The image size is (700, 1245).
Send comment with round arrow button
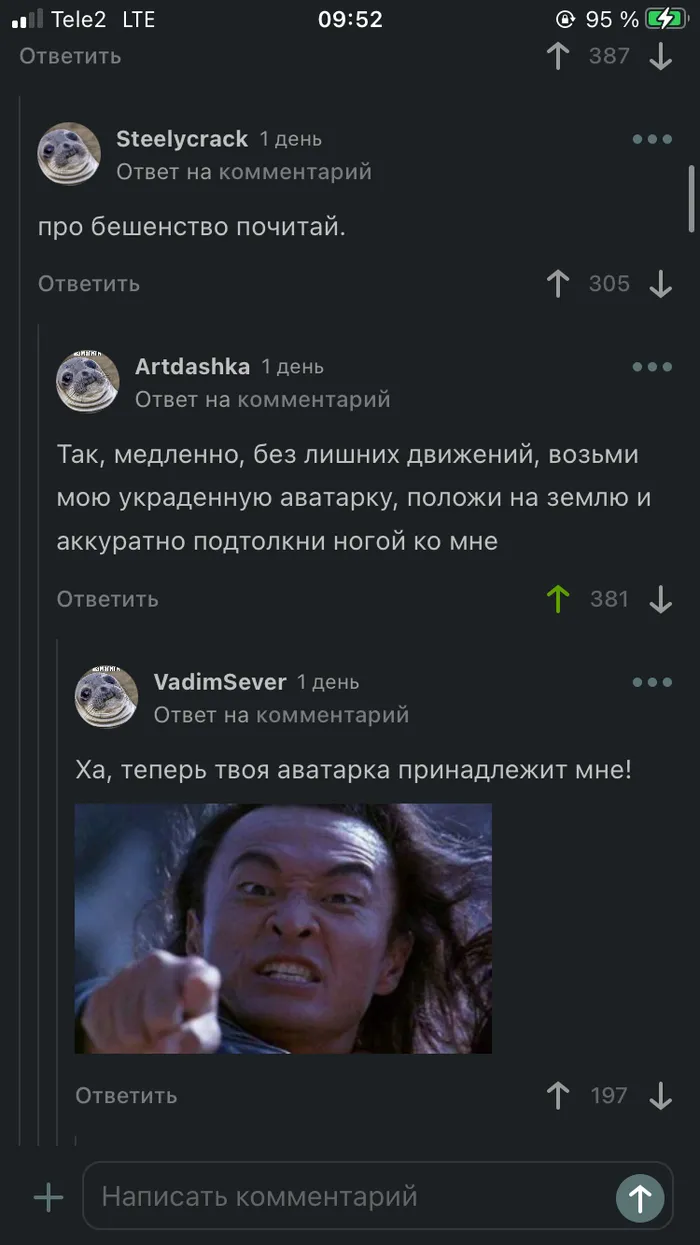point(640,1197)
